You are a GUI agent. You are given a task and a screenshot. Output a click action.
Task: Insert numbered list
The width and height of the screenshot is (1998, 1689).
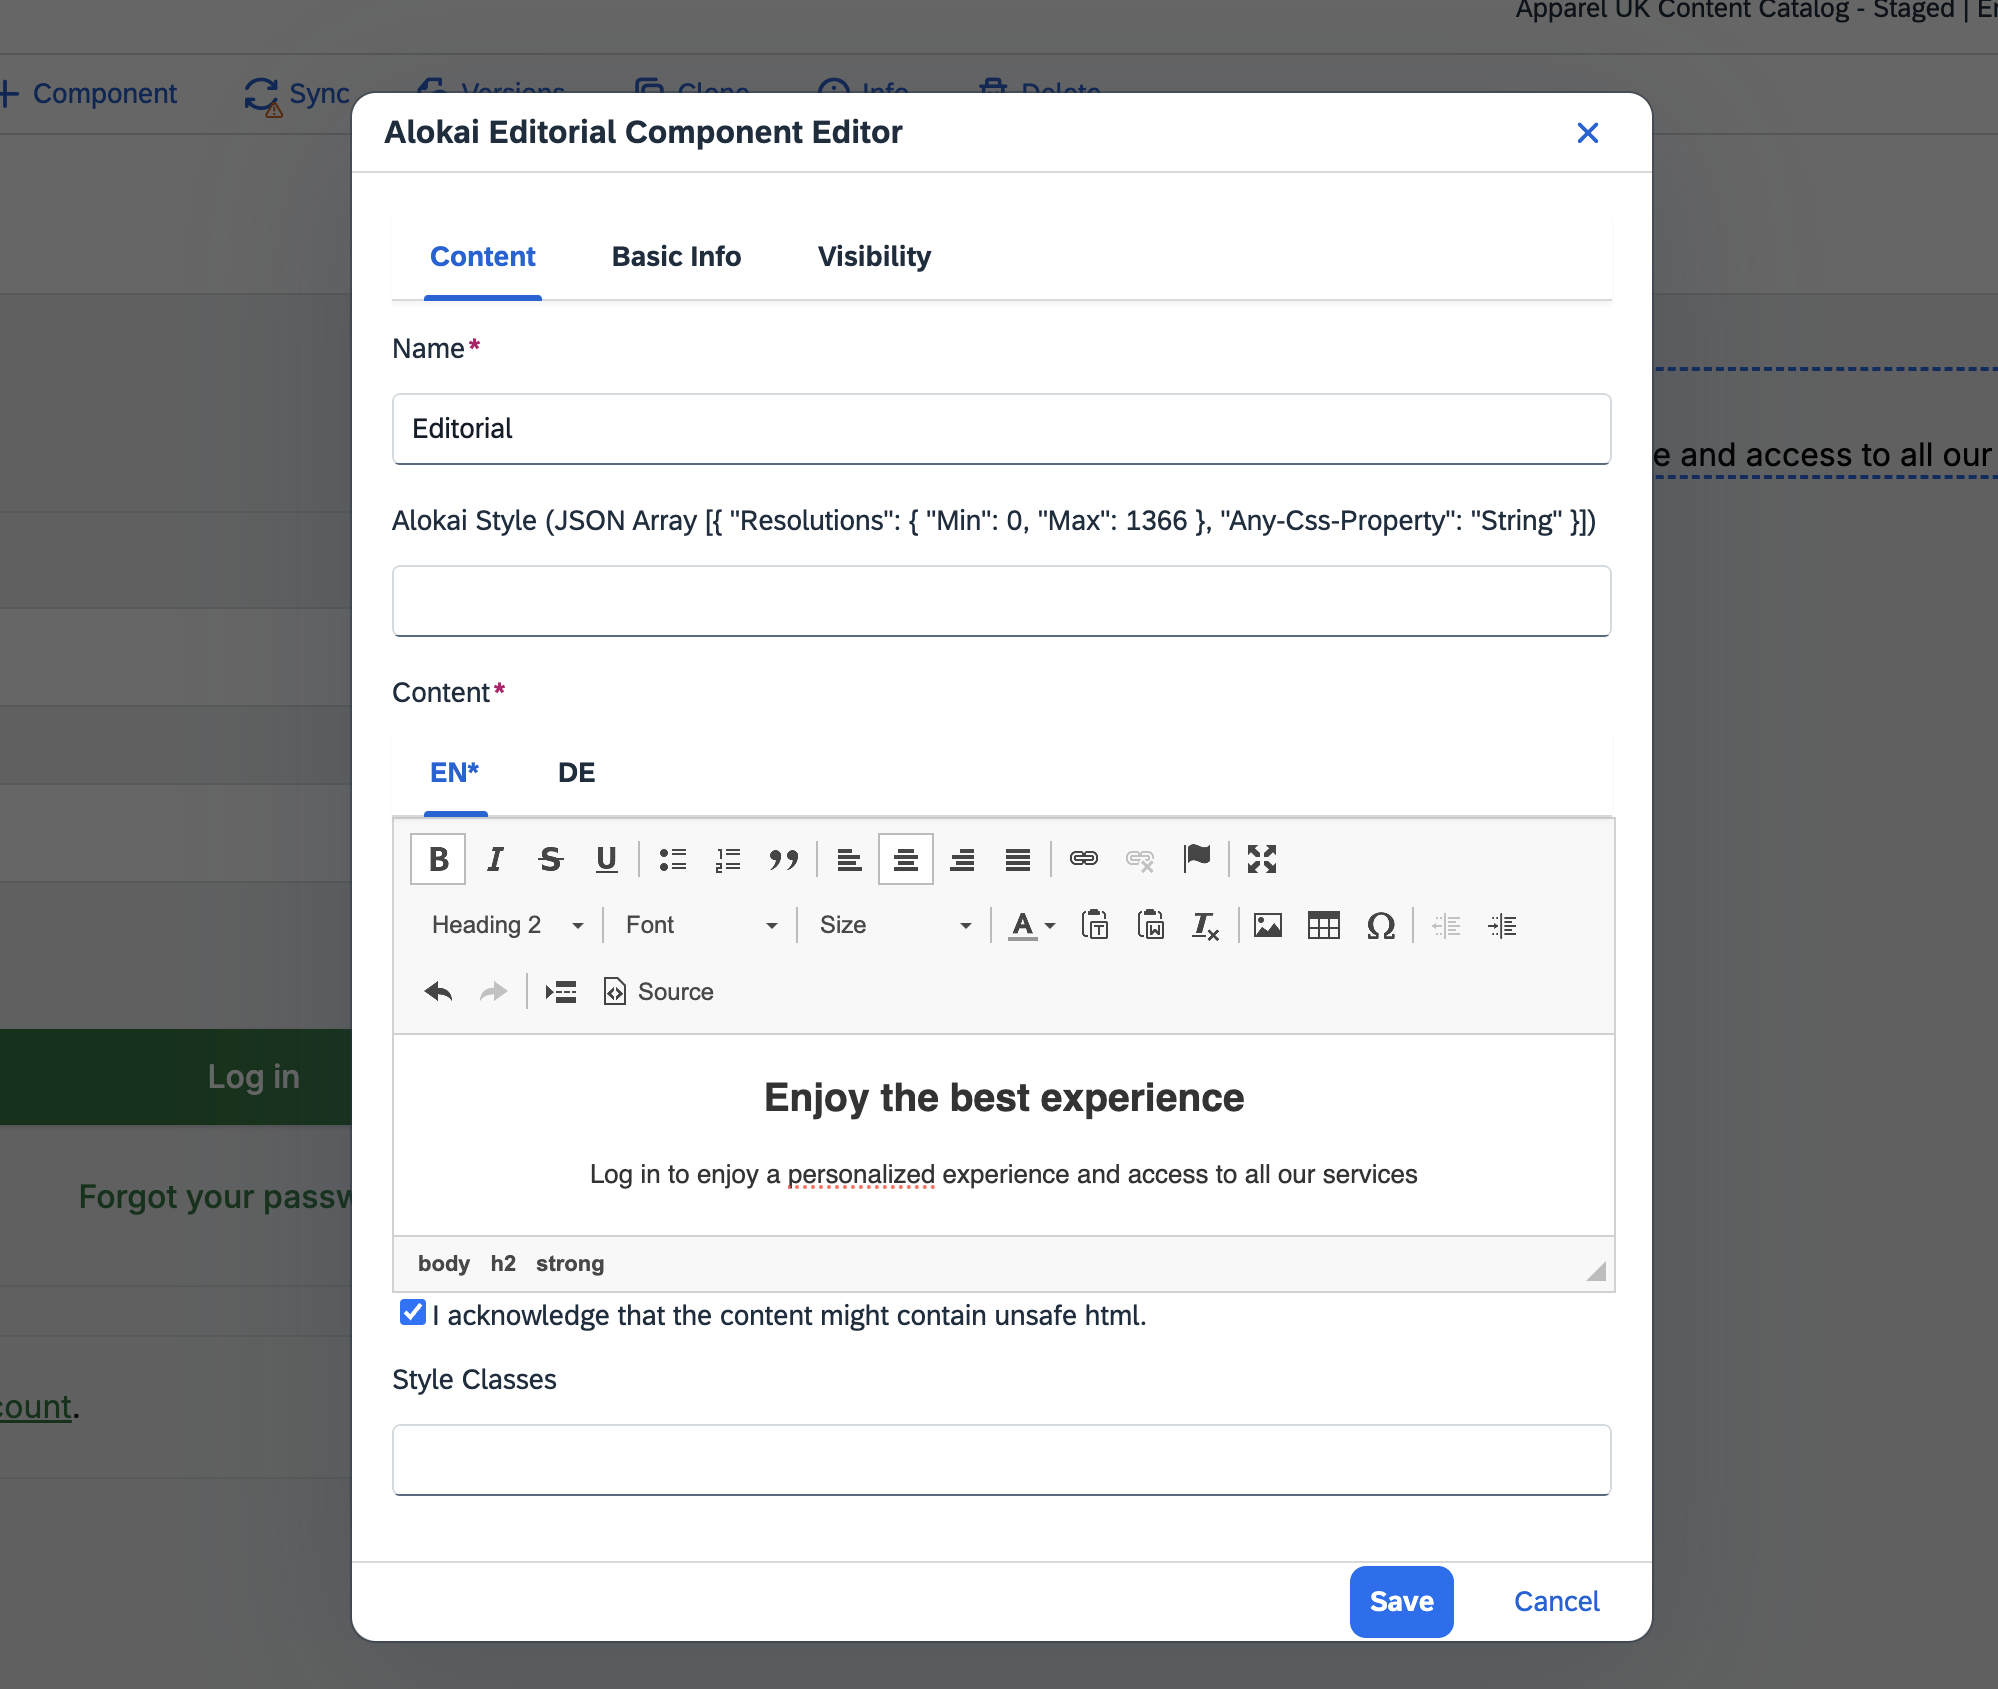click(x=728, y=859)
